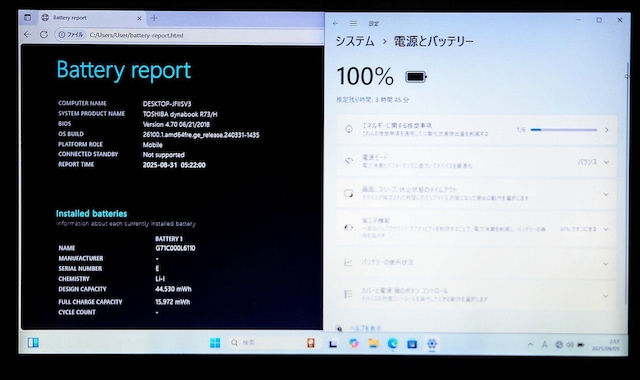Click the 44,530 mWh design capacity value
Screen dimensions: 640x380
(x=173, y=289)
